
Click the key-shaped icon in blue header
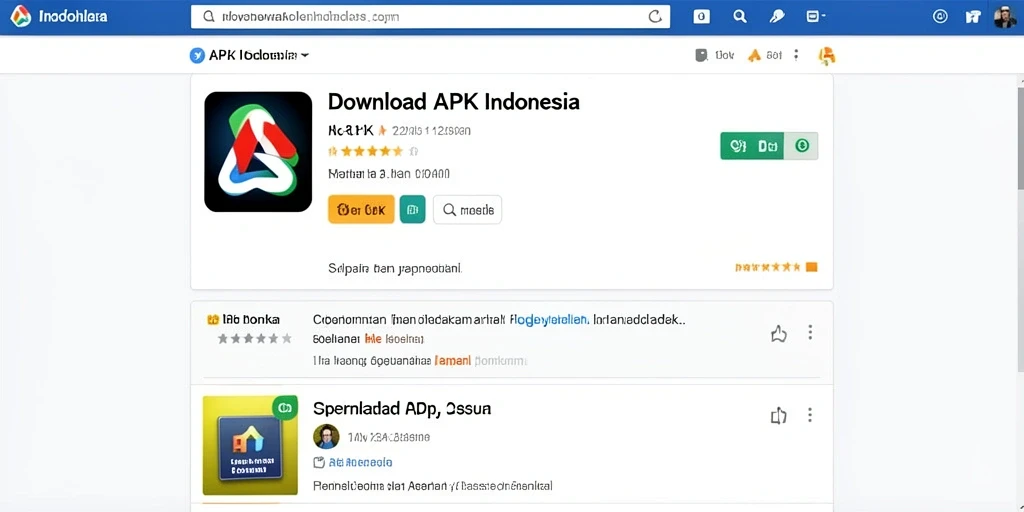click(776, 16)
